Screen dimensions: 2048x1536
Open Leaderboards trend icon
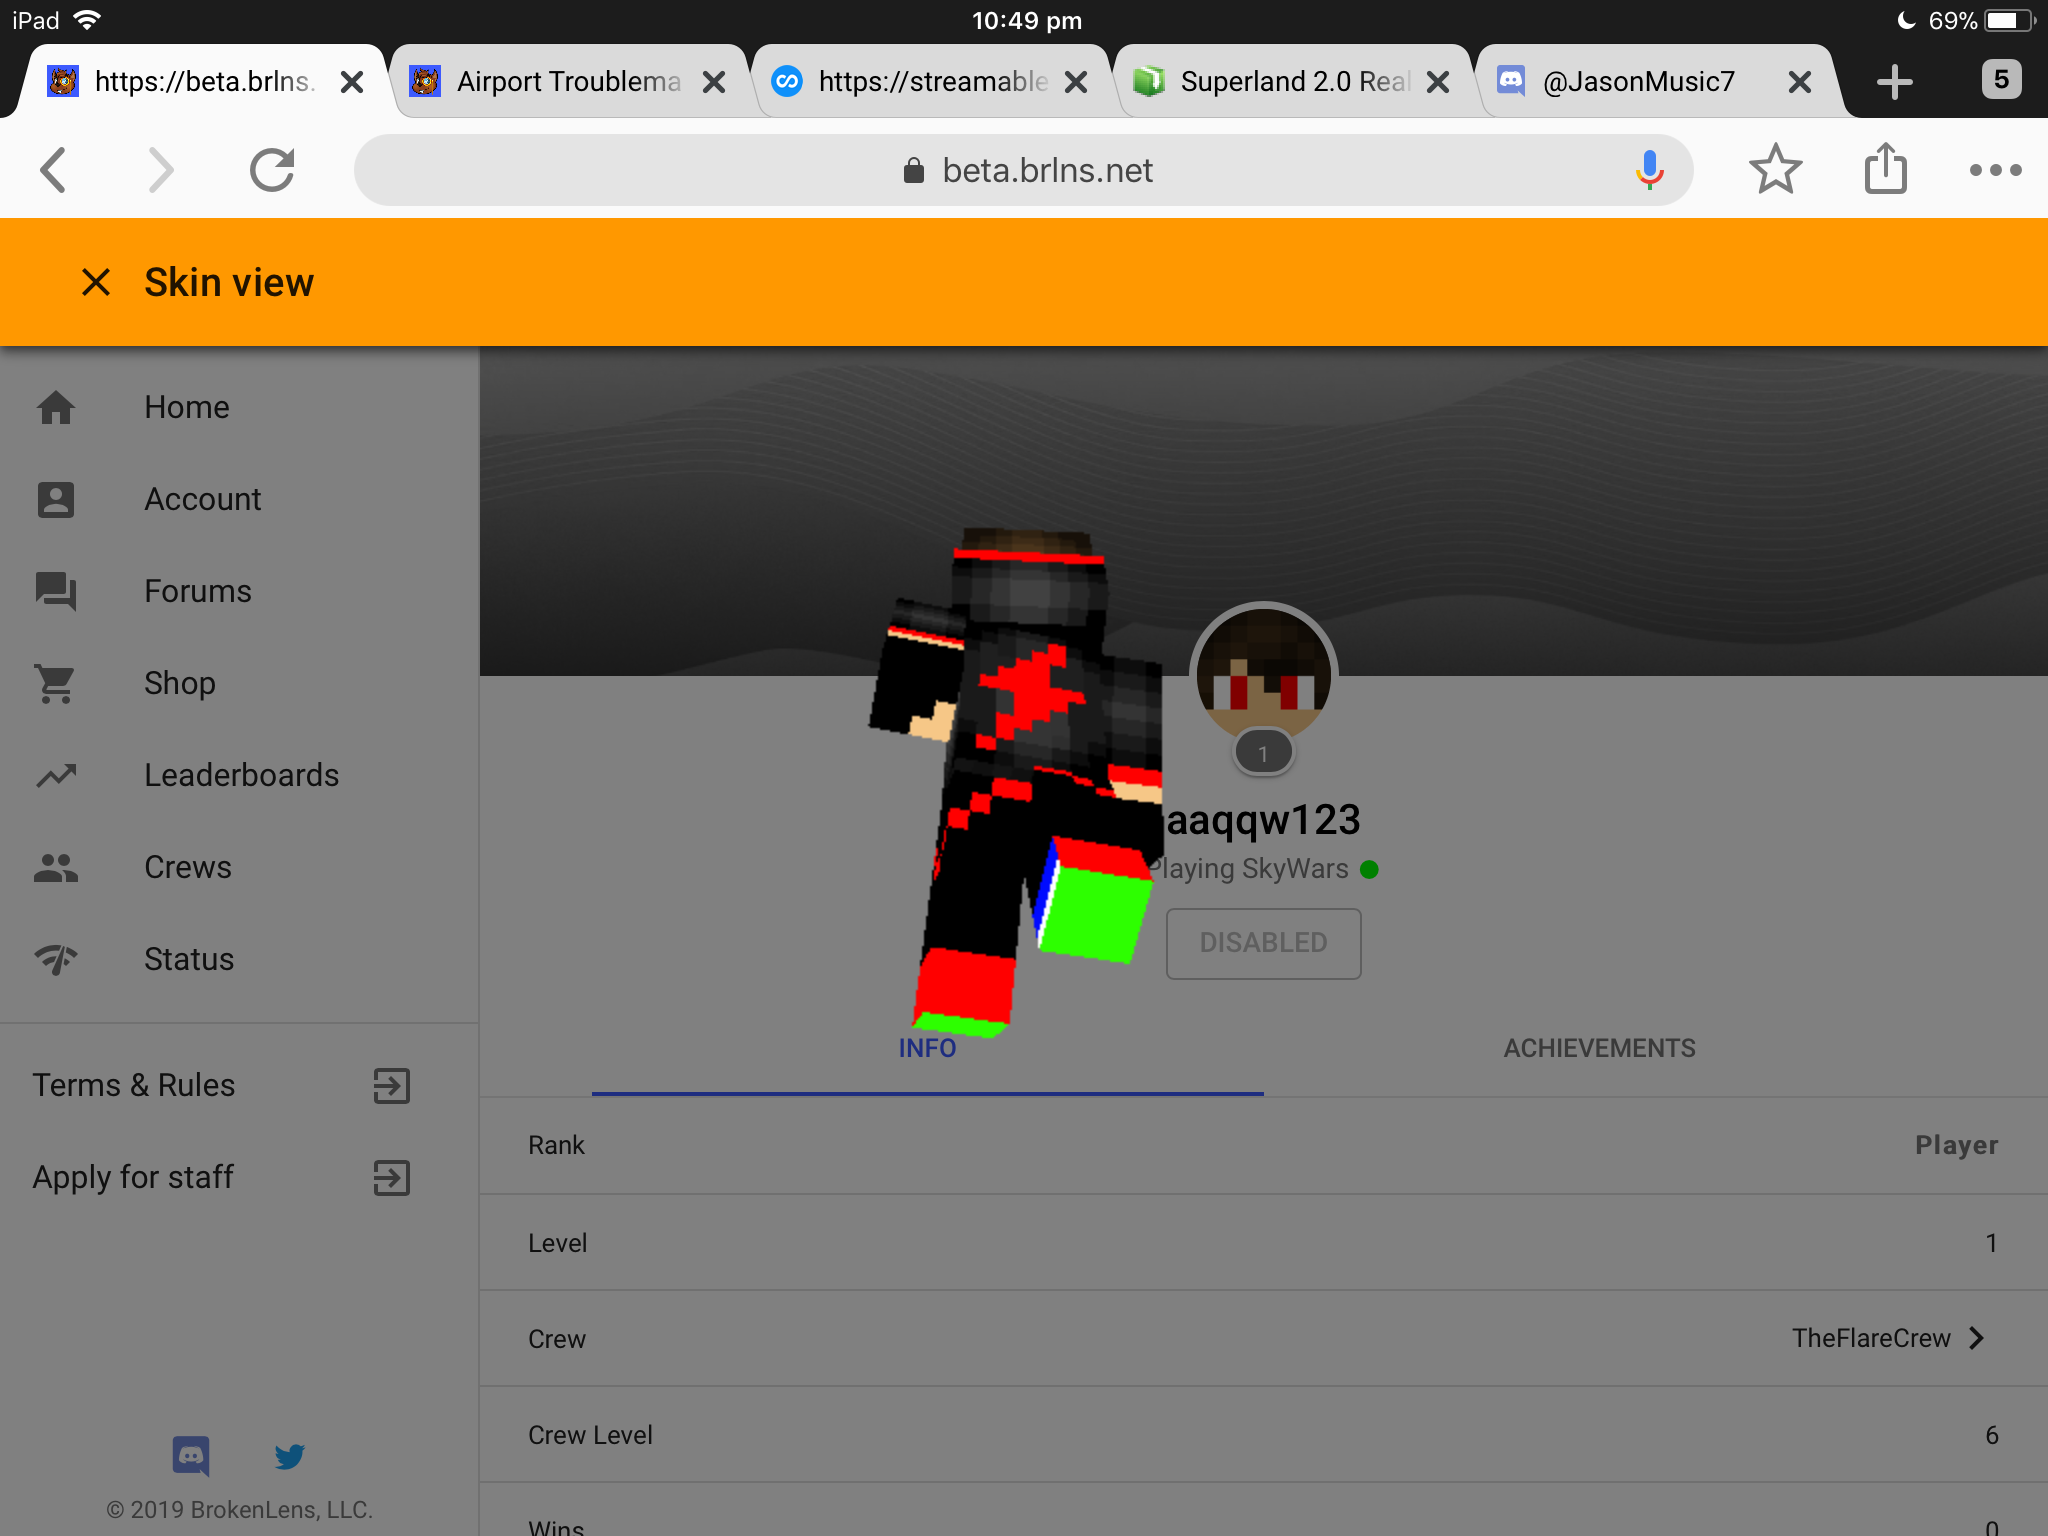click(x=56, y=775)
